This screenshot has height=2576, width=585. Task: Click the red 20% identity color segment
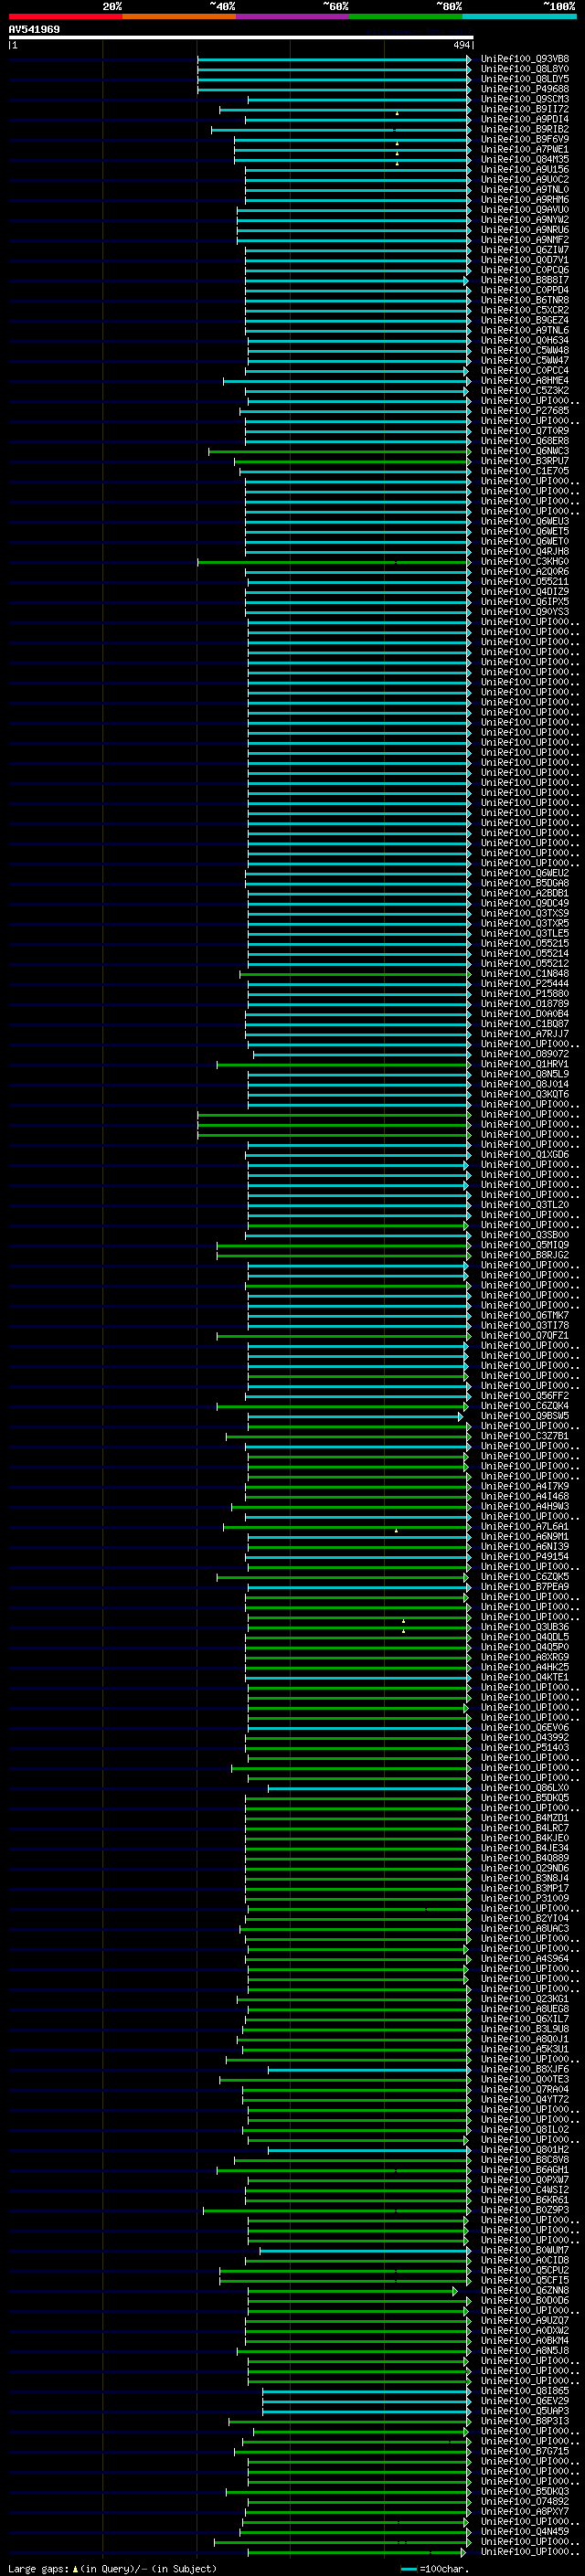(65, 16)
